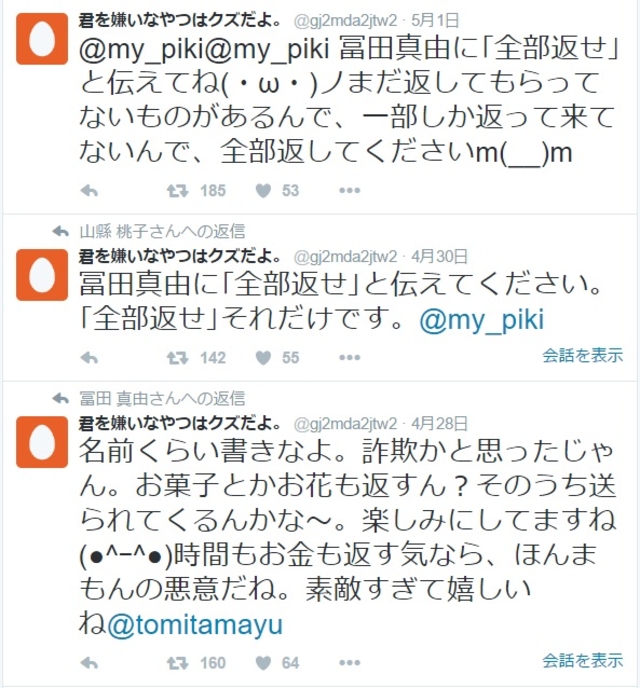Like the tweet with 53 likes
640x688 pixels.
click(263, 191)
